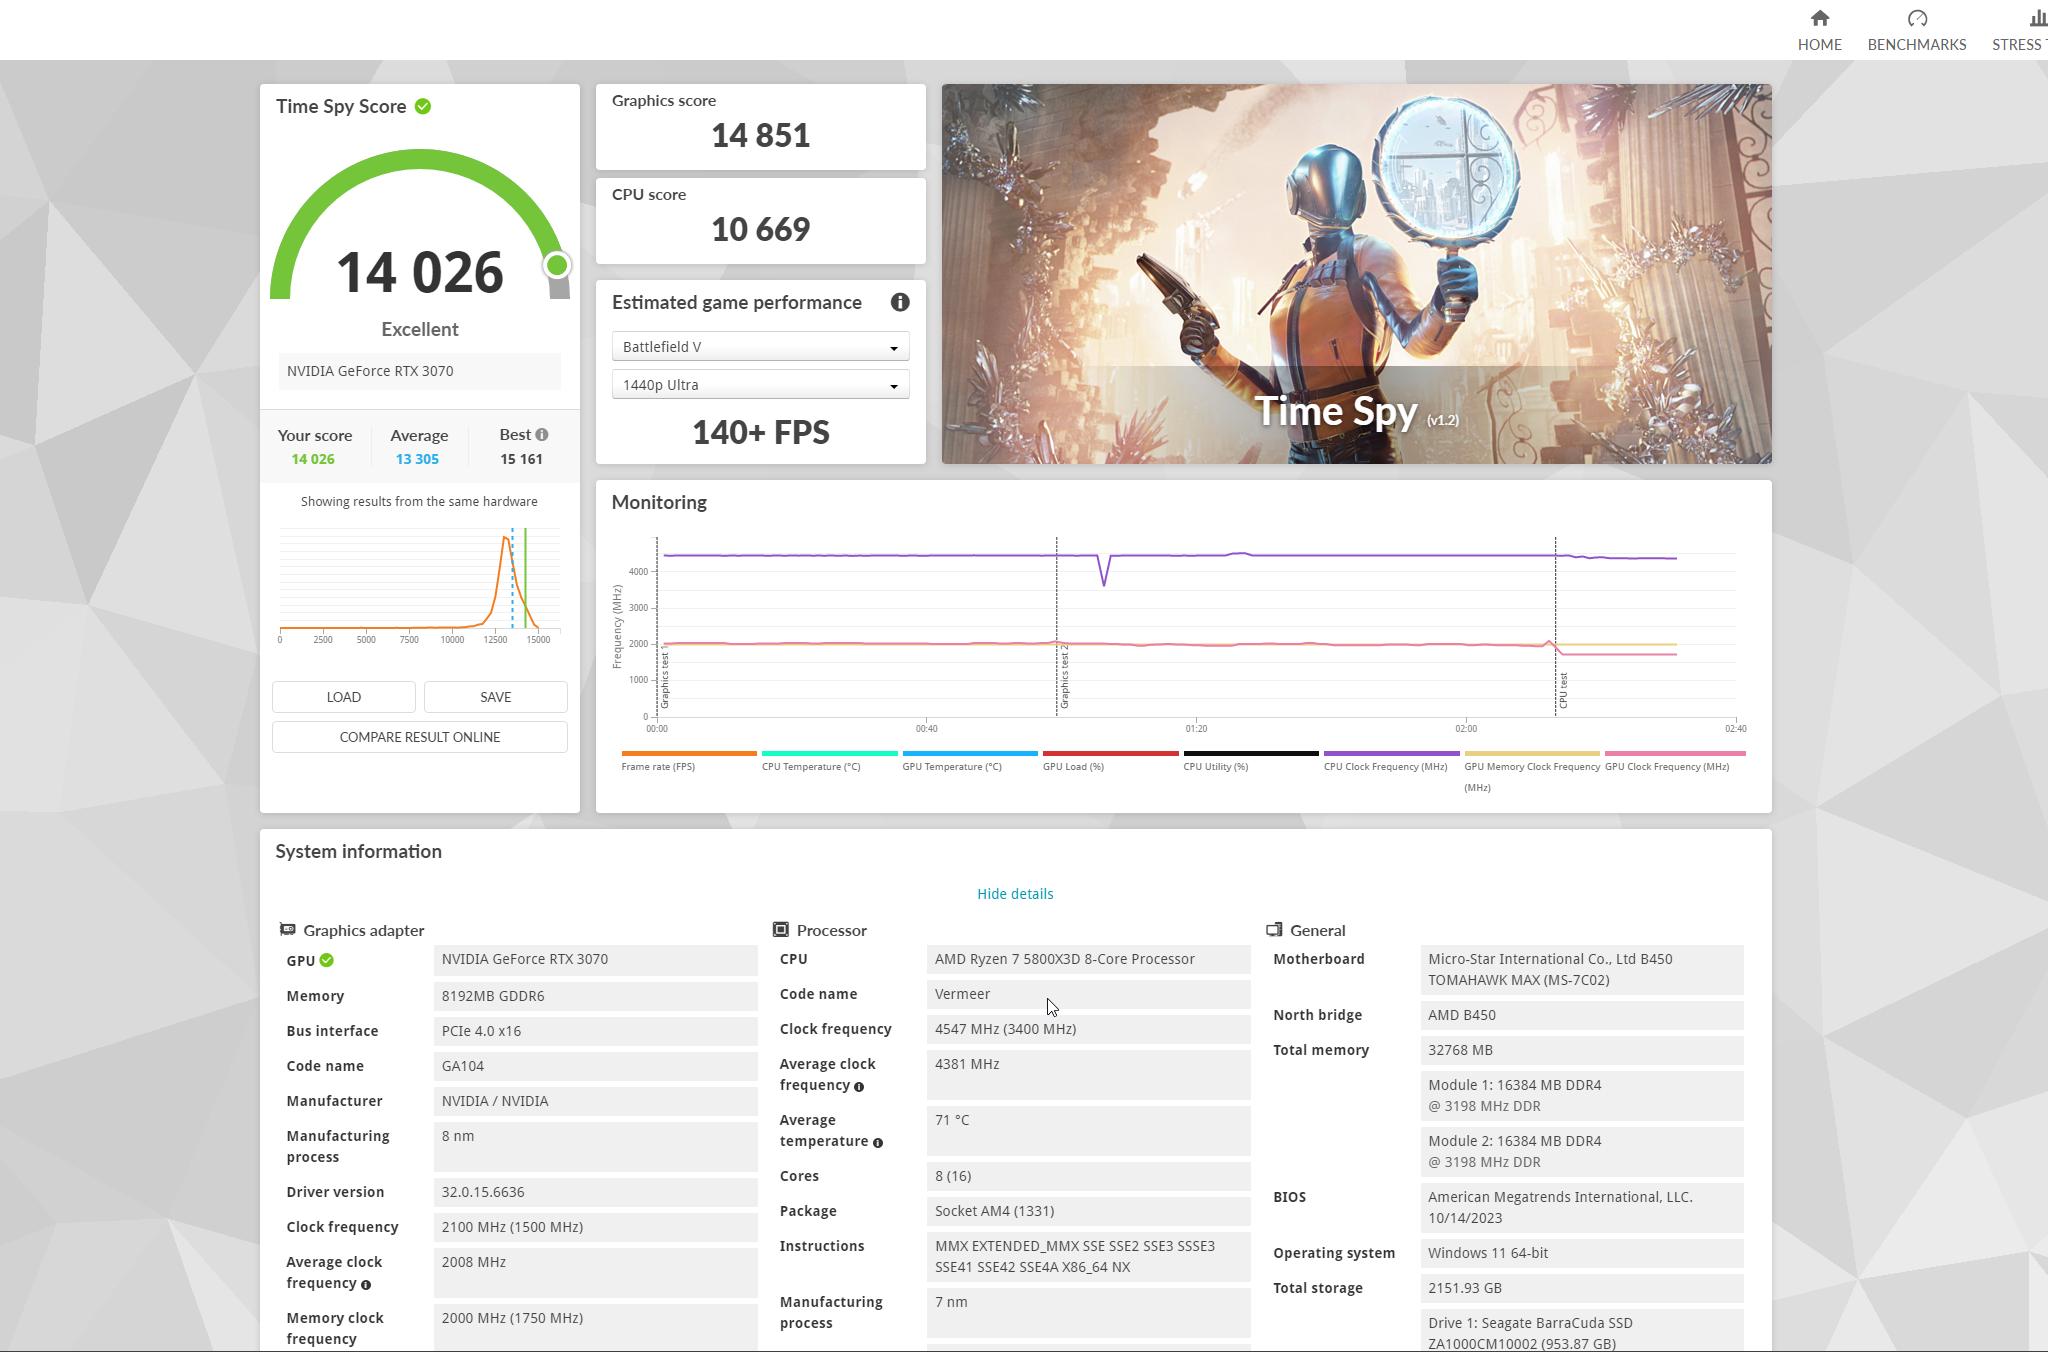Click the LOAD button

[x=344, y=697]
